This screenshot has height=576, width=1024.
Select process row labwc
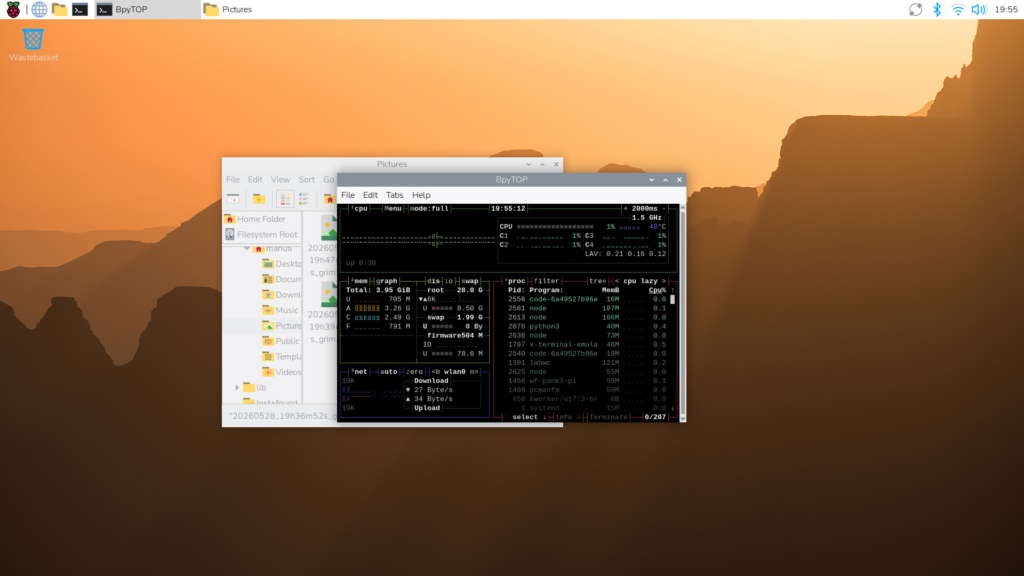(x=586, y=362)
